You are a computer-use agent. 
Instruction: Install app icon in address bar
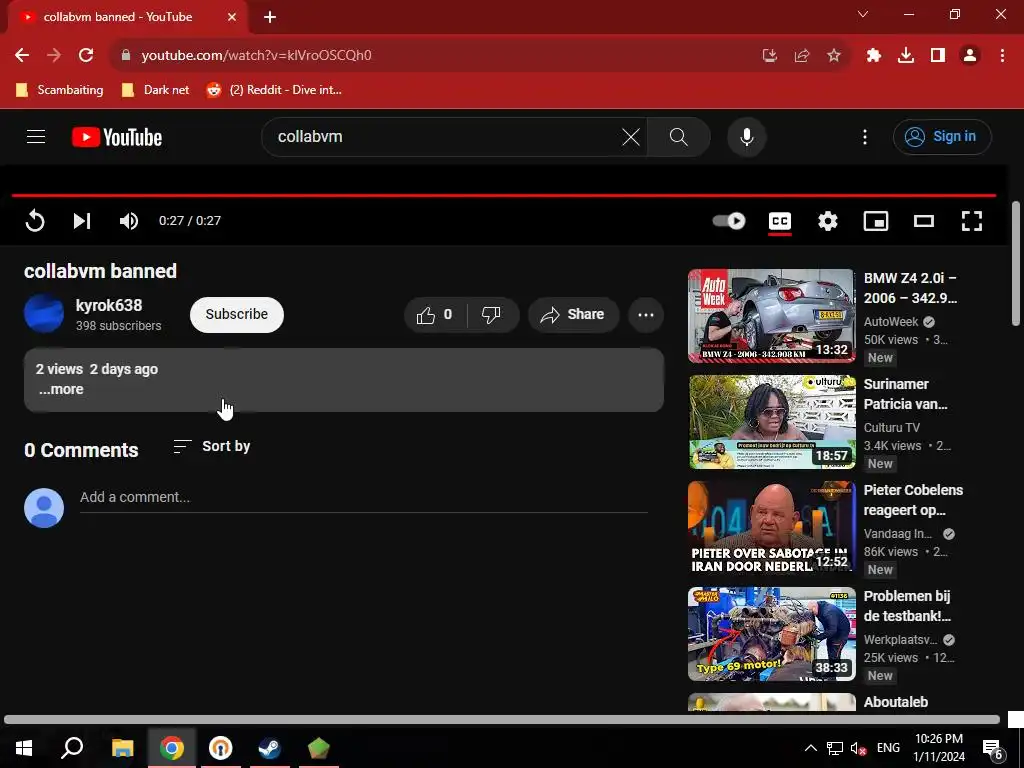pyautogui.click(x=770, y=56)
